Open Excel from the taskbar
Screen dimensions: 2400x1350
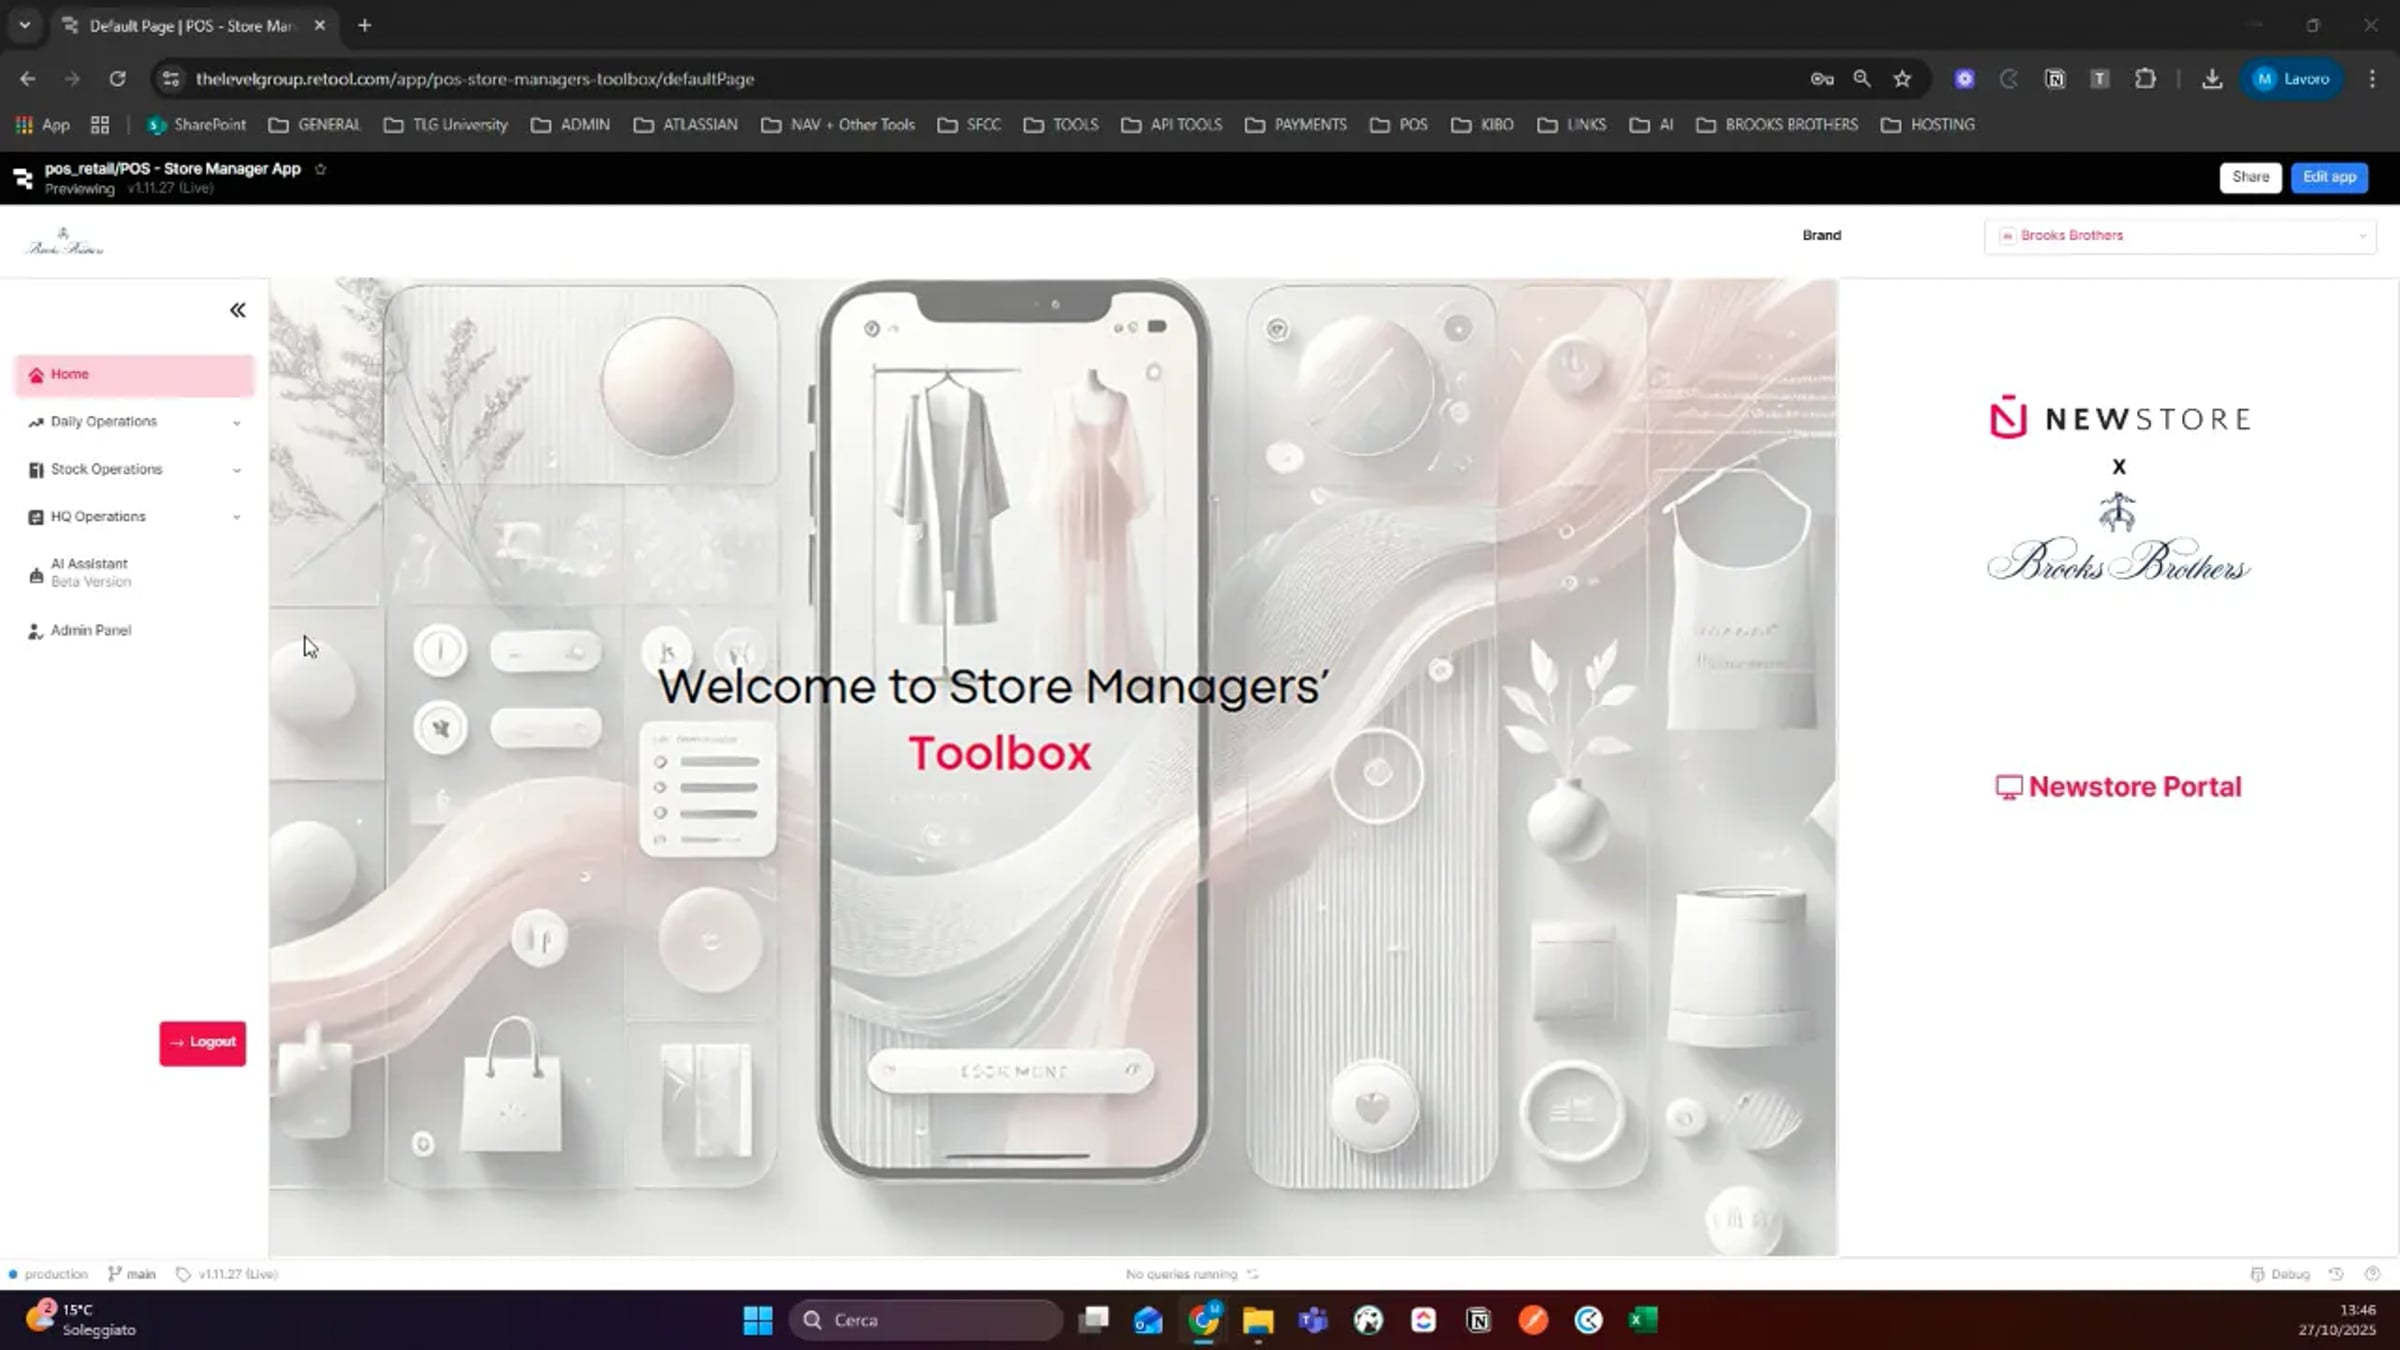point(1643,1320)
